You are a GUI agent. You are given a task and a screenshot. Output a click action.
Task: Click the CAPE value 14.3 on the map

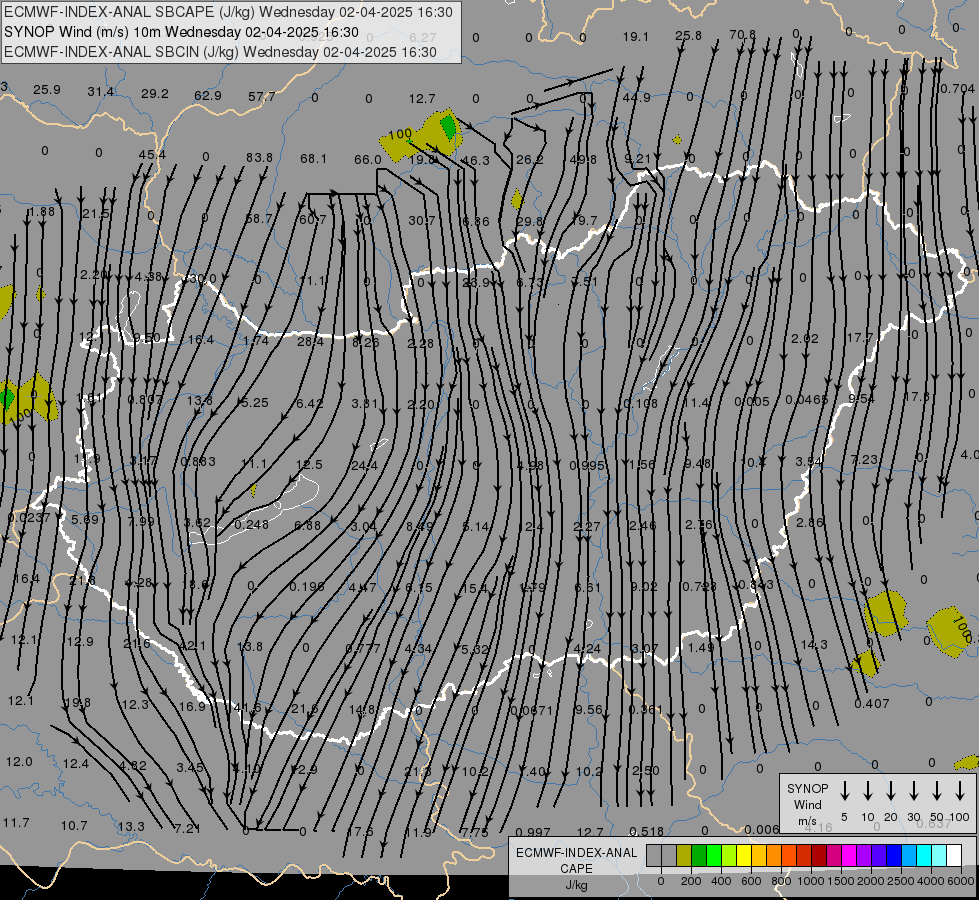coord(814,644)
